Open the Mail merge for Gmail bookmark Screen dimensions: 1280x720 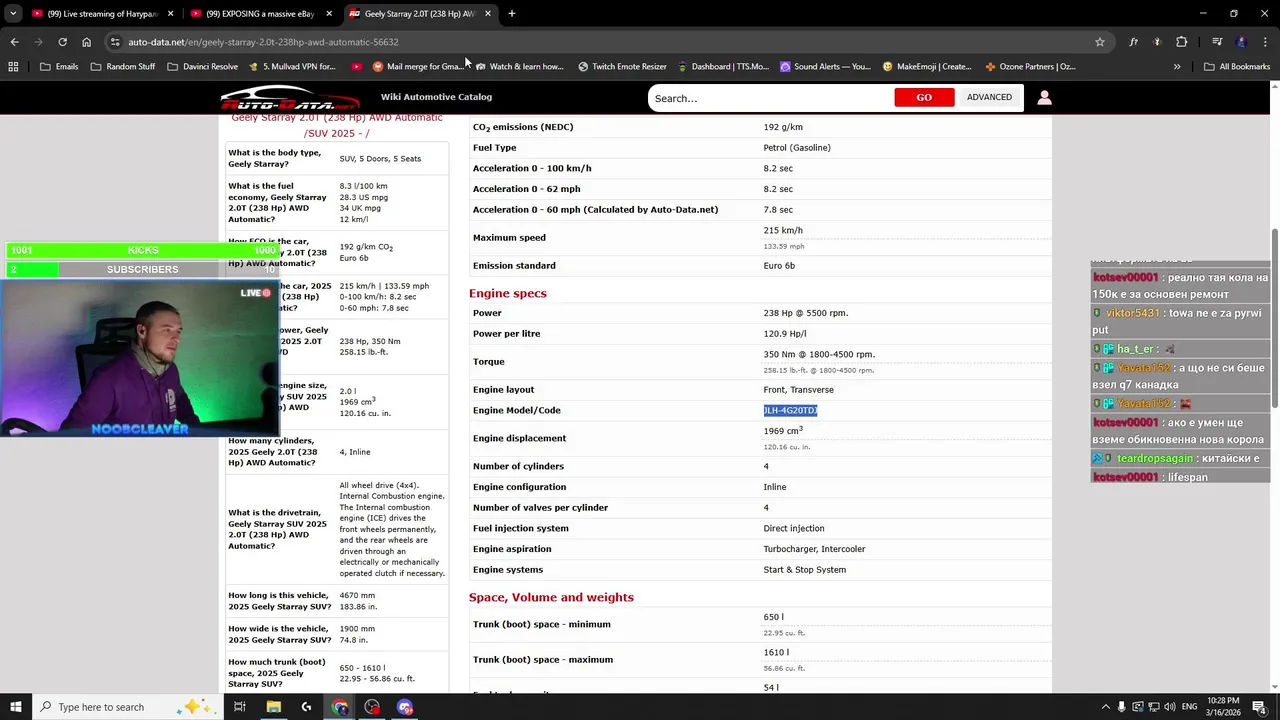[x=417, y=67]
